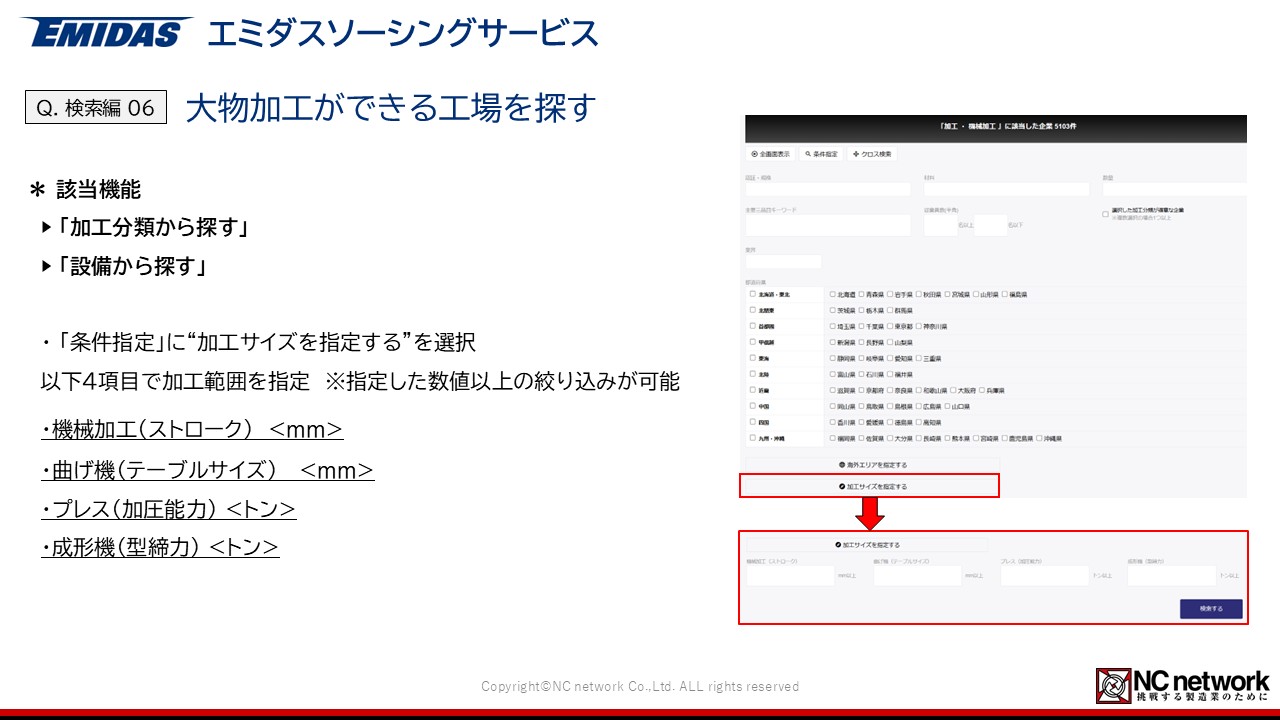Click the NC network logo
Viewport: 1280px width, 720px height.
coord(1182,684)
